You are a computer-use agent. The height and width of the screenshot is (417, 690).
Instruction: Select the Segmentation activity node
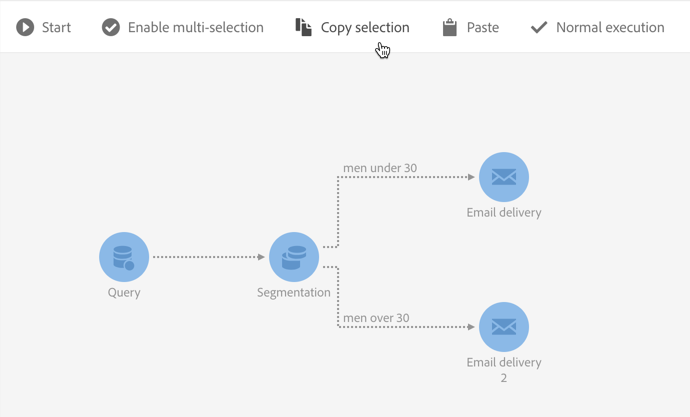(x=294, y=256)
